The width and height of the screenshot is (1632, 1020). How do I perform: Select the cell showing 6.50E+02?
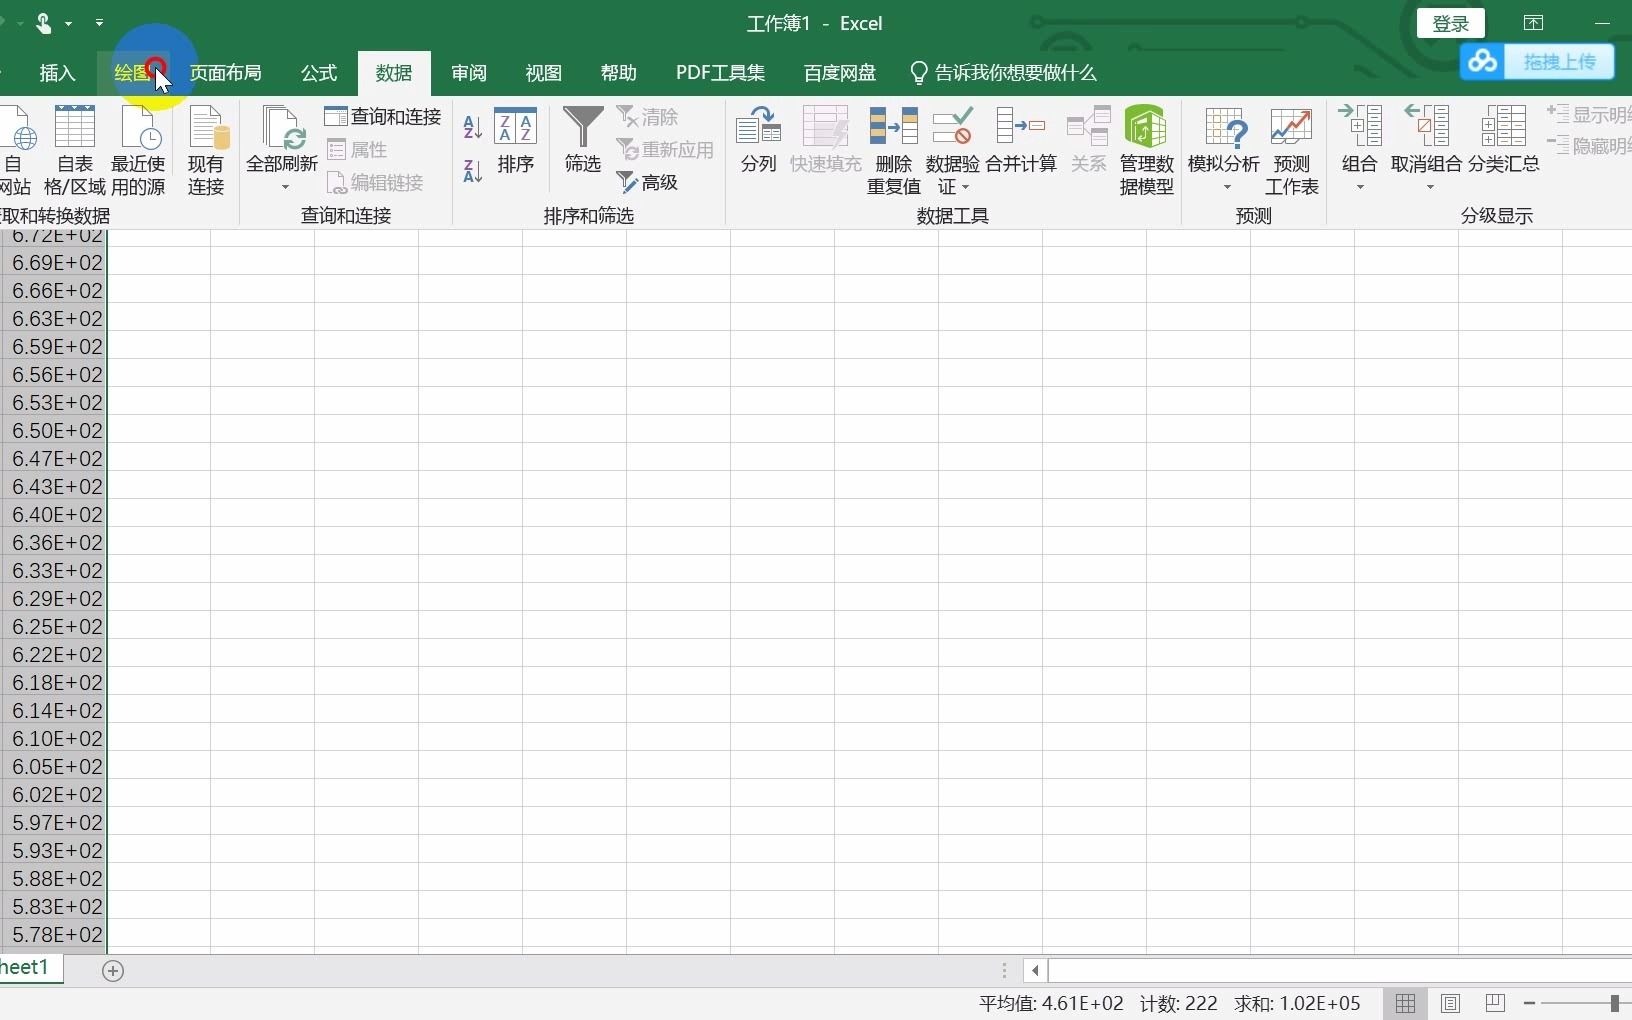(x=54, y=431)
